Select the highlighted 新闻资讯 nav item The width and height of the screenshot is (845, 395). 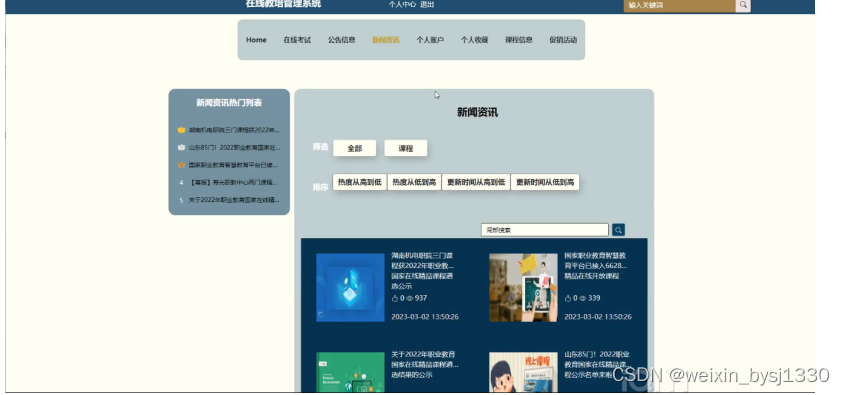pos(385,40)
